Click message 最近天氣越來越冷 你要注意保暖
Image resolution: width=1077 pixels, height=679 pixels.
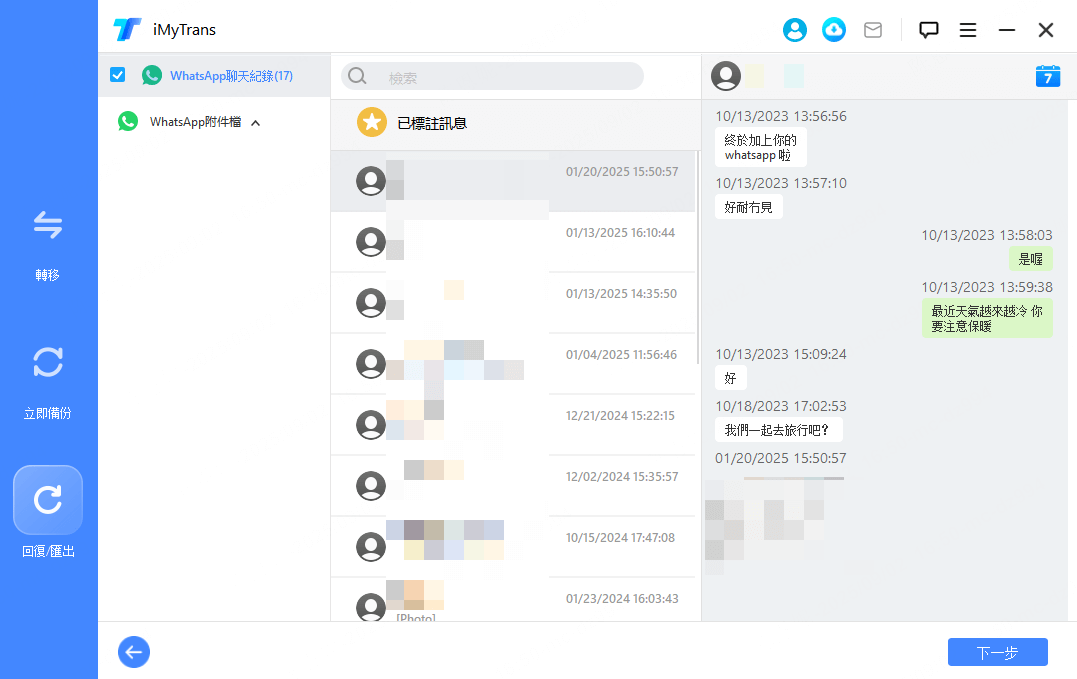click(x=986, y=319)
